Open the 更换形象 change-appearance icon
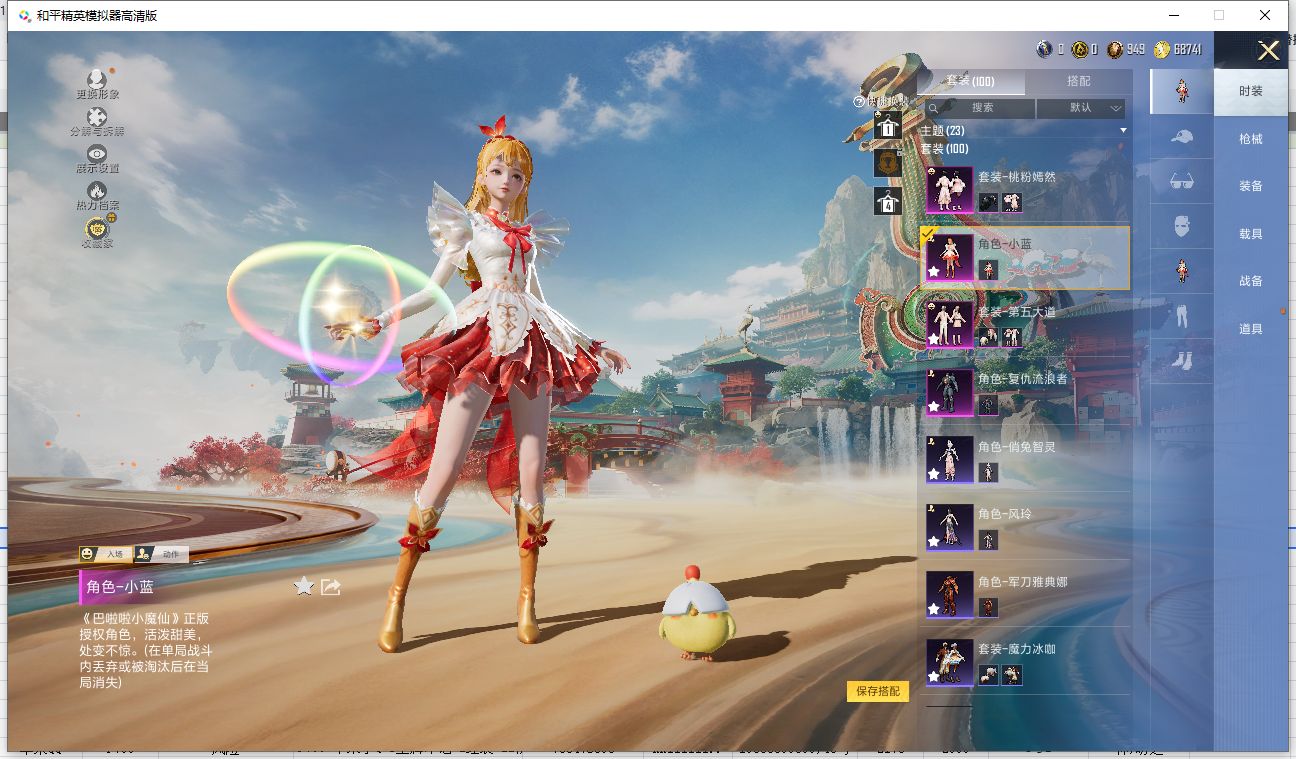 coord(97,79)
